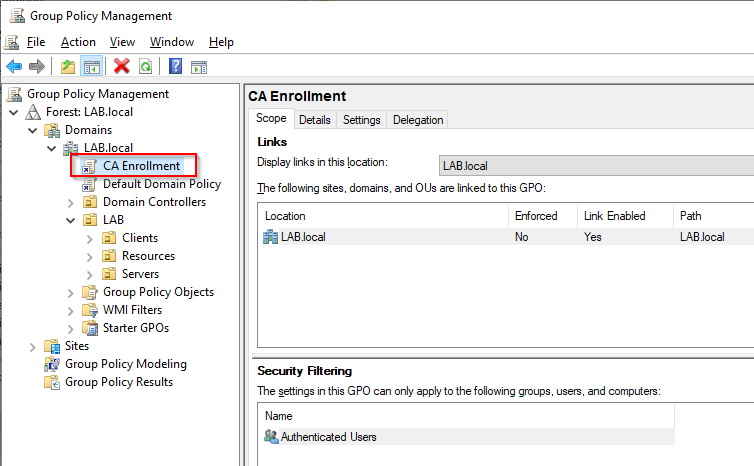Click the Starter GPOs folder icon
754x466 pixels.
pos(90,328)
